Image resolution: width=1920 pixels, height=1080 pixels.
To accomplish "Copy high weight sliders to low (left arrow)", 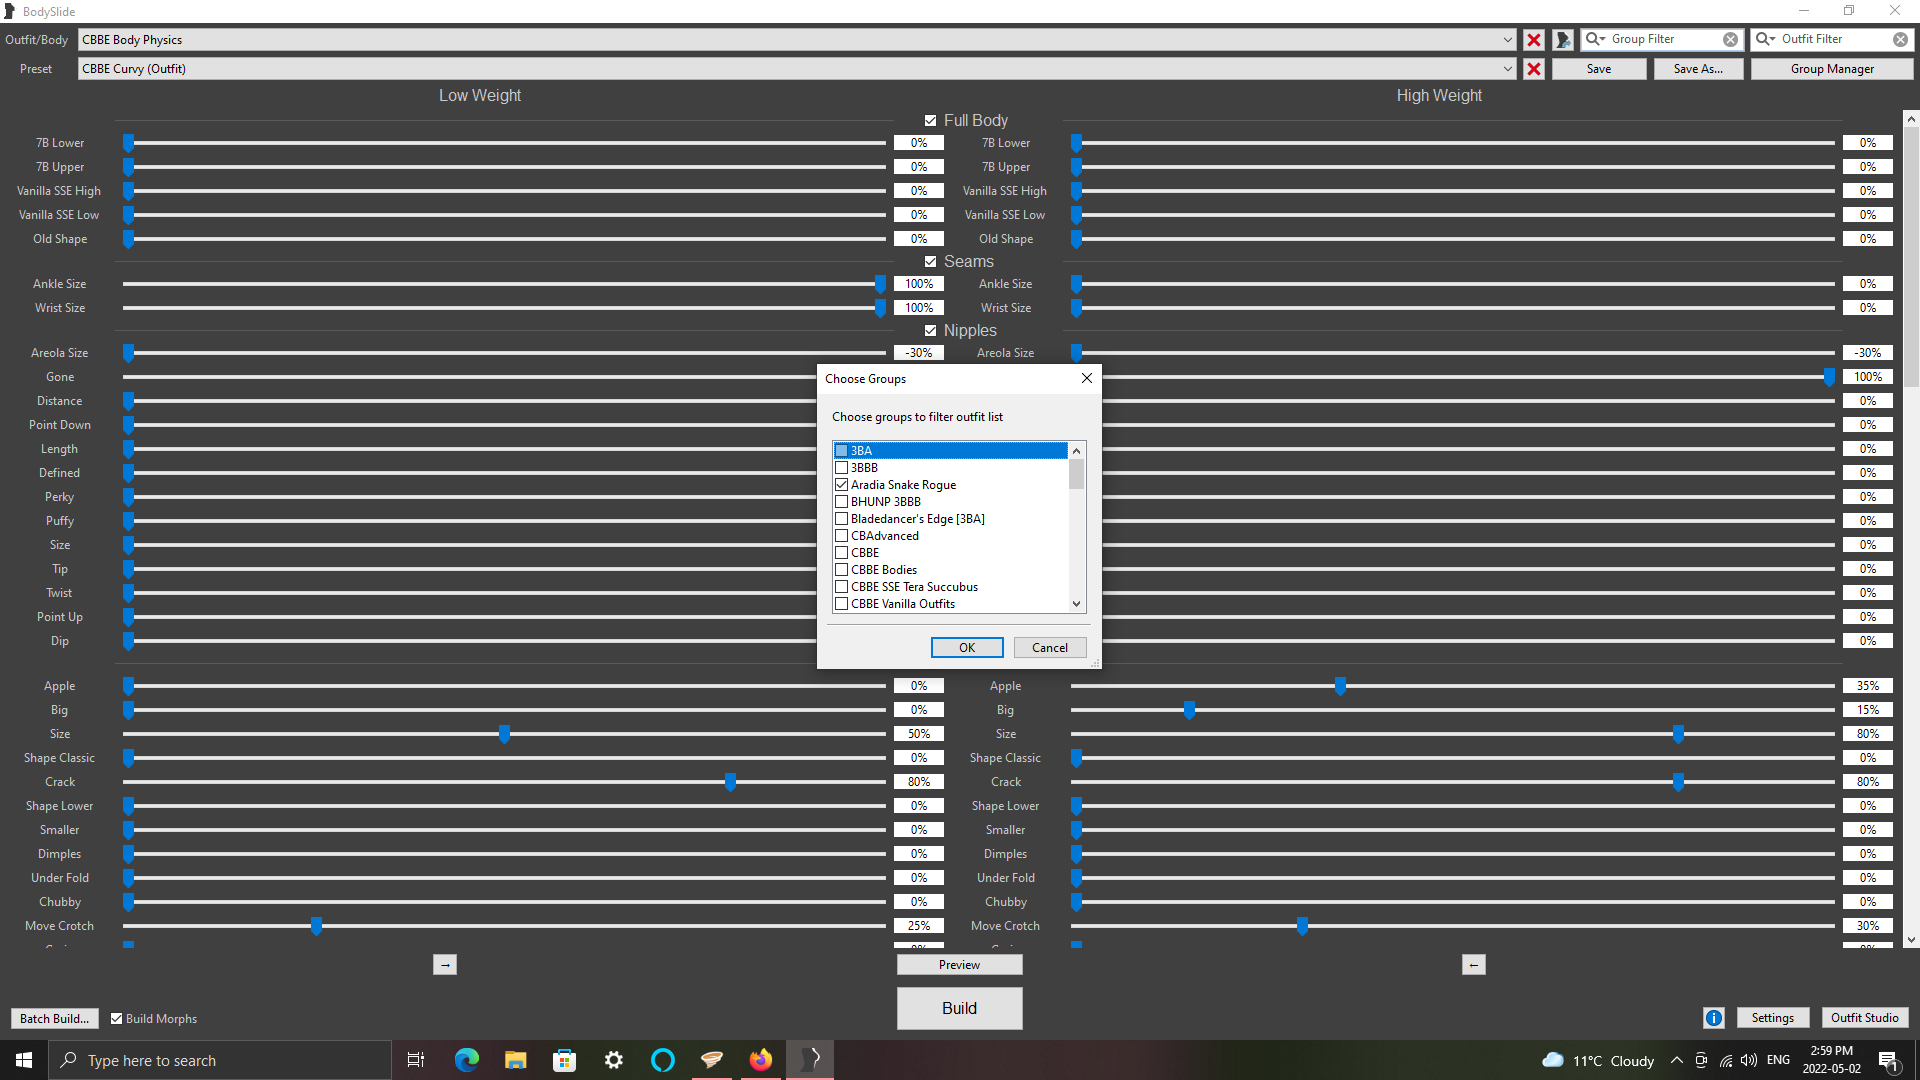I will coord(1473,965).
